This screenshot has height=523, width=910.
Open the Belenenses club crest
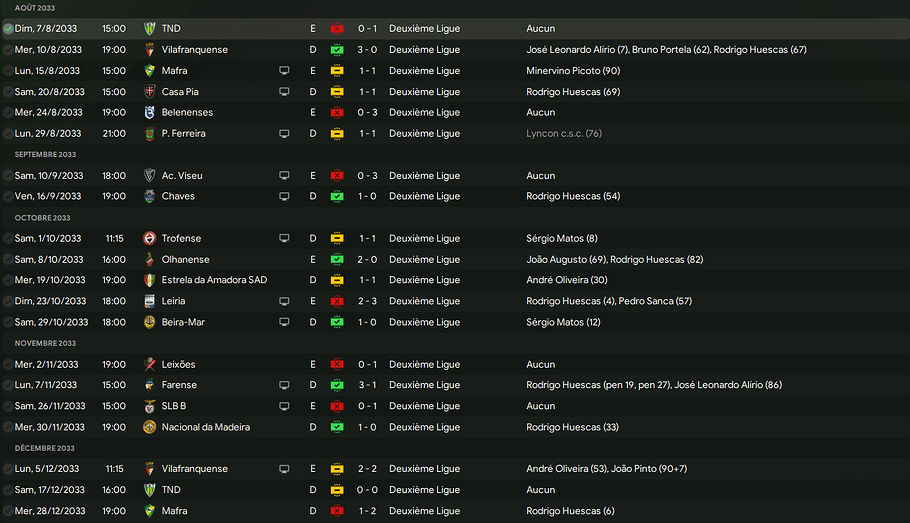click(x=150, y=112)
